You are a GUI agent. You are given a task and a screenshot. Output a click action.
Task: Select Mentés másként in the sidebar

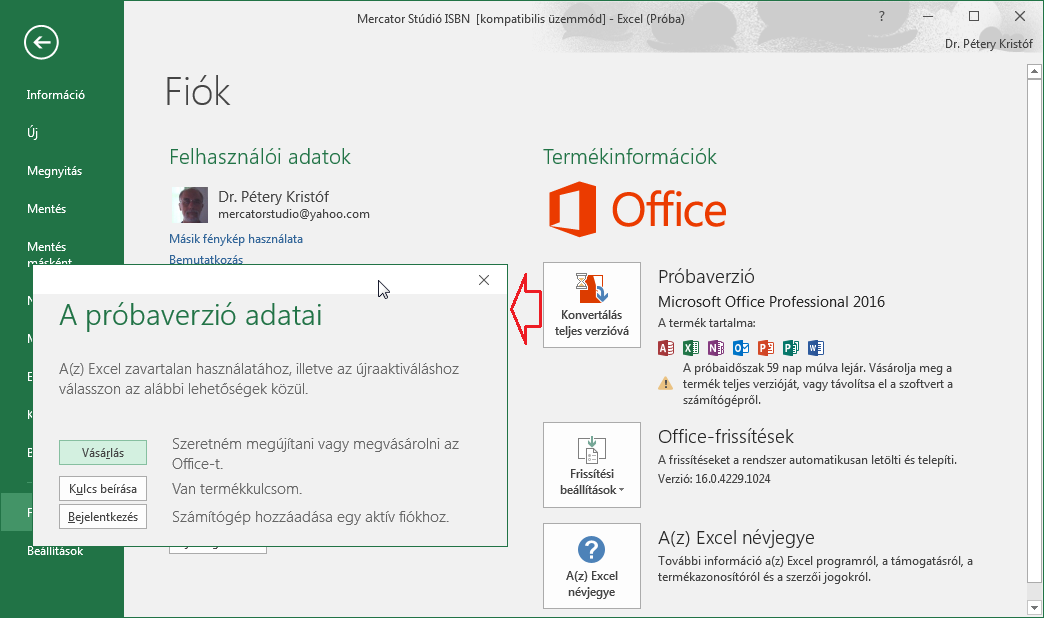coord(49,254)
